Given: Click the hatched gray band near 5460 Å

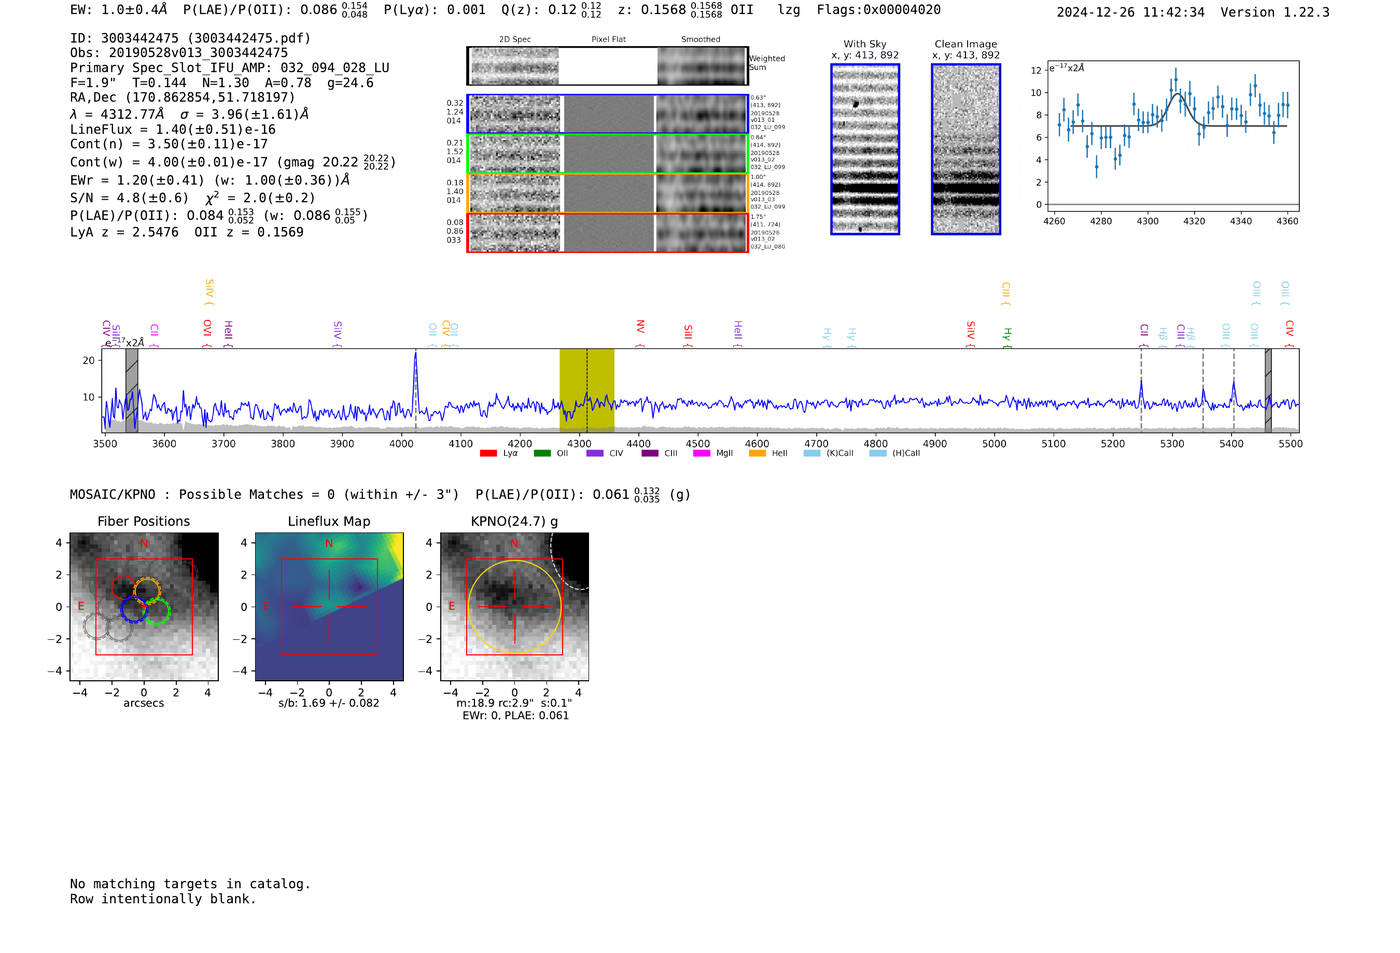Looking at the screenshot, I should (x=1268, y=390).
